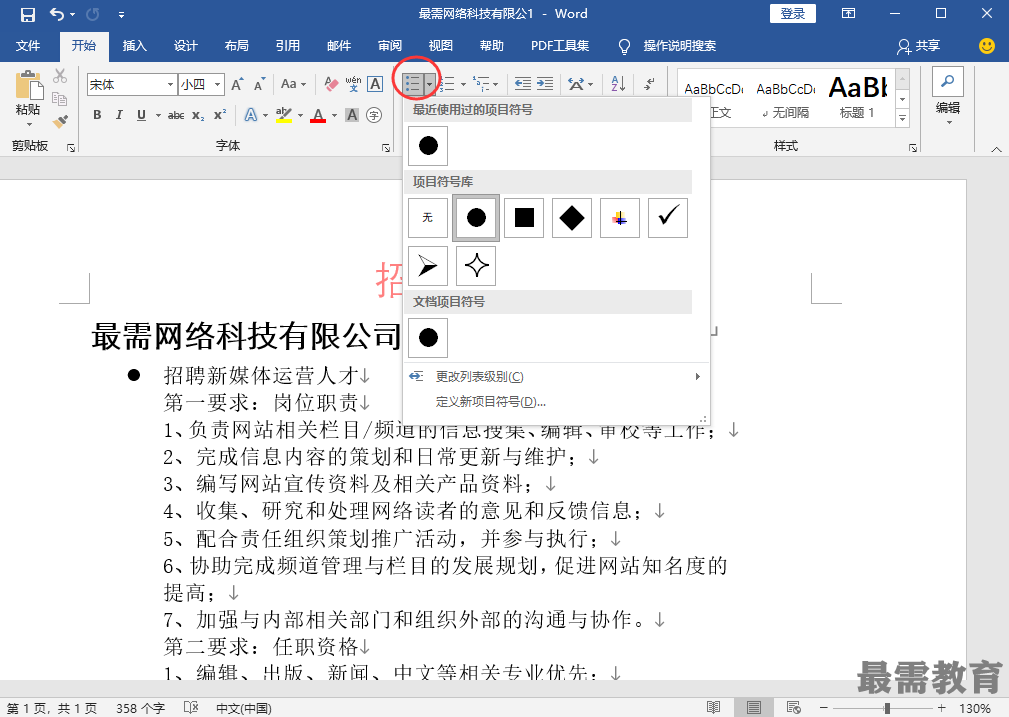Click the 登录 sign-in button
The height and width of the screenshot is (717, 1009).
tap(793, 14)
